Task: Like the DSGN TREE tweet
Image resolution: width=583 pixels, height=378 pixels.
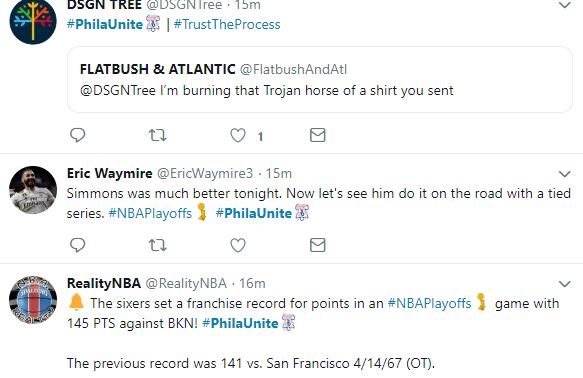Action: (x=238, y=135)
